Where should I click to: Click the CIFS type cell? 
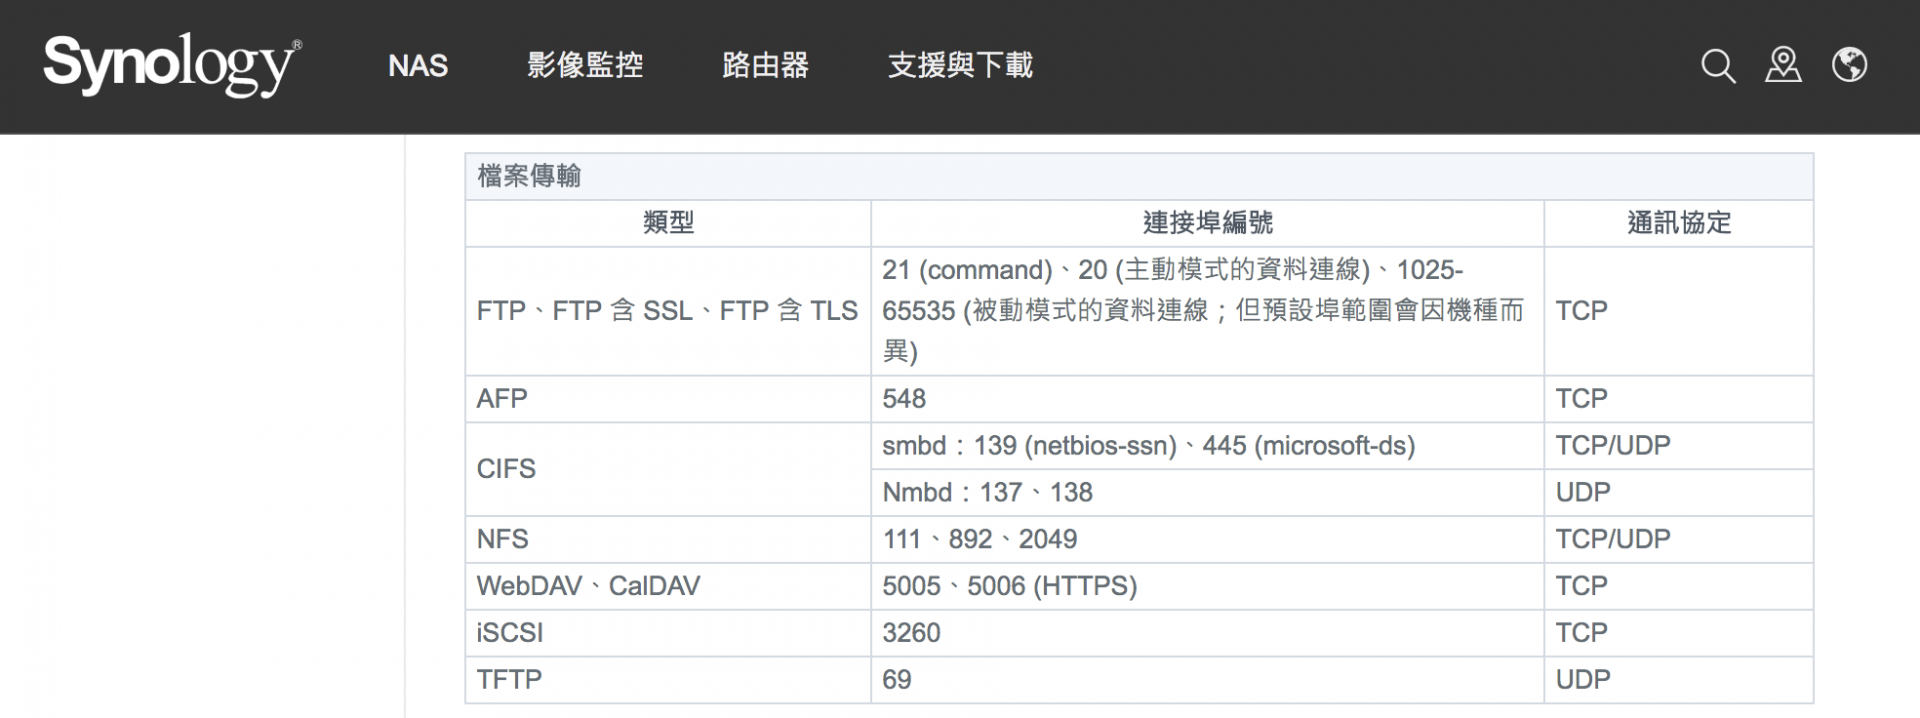(506, 469)
